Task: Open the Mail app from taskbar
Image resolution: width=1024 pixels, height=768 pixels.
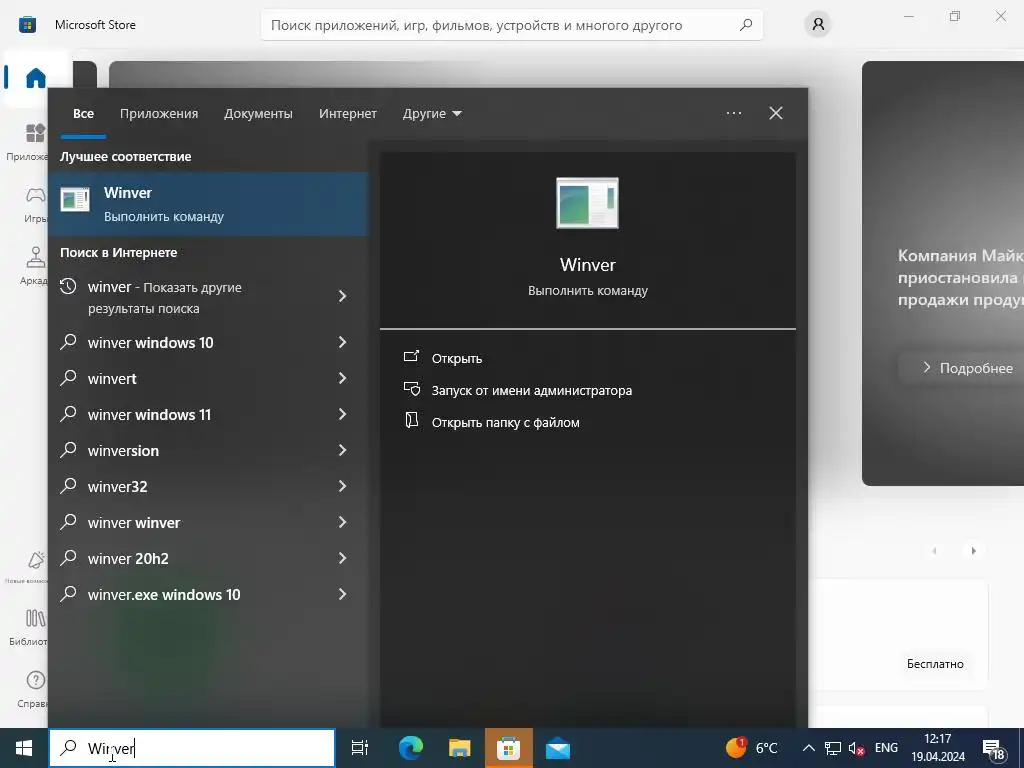Action: click(558, 748)
